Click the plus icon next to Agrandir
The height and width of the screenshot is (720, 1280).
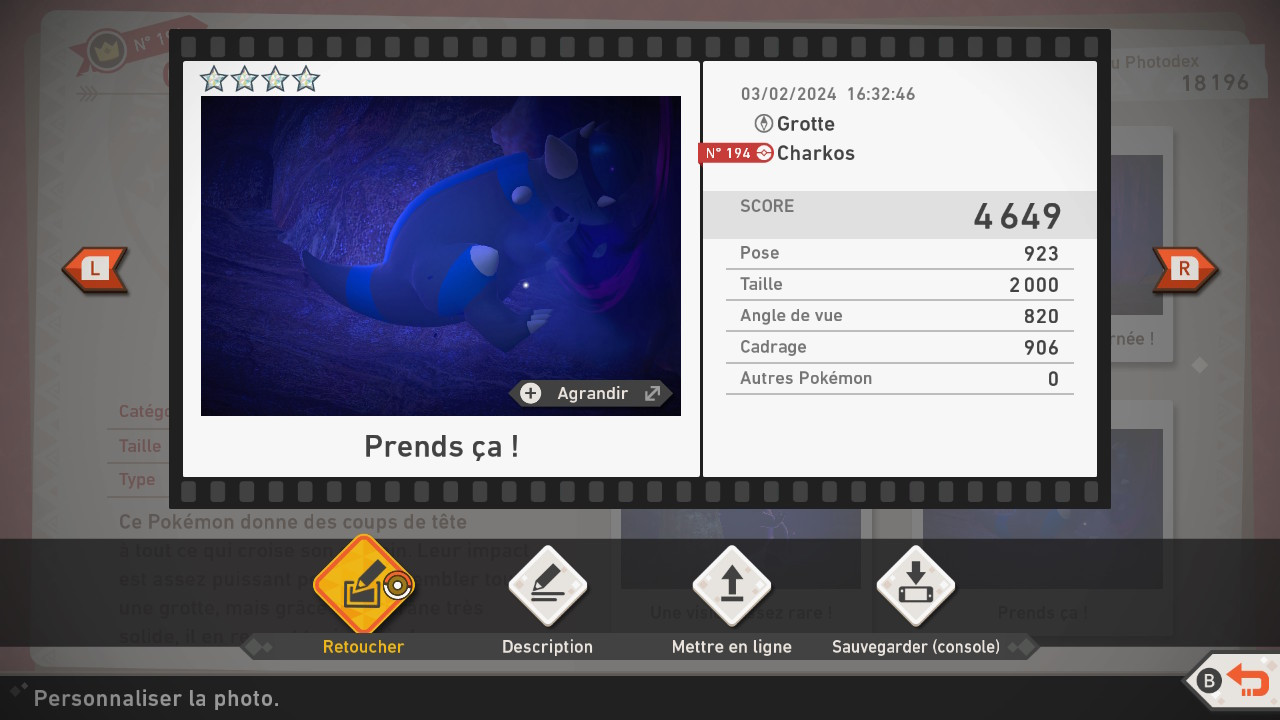(x=531, y=393)
